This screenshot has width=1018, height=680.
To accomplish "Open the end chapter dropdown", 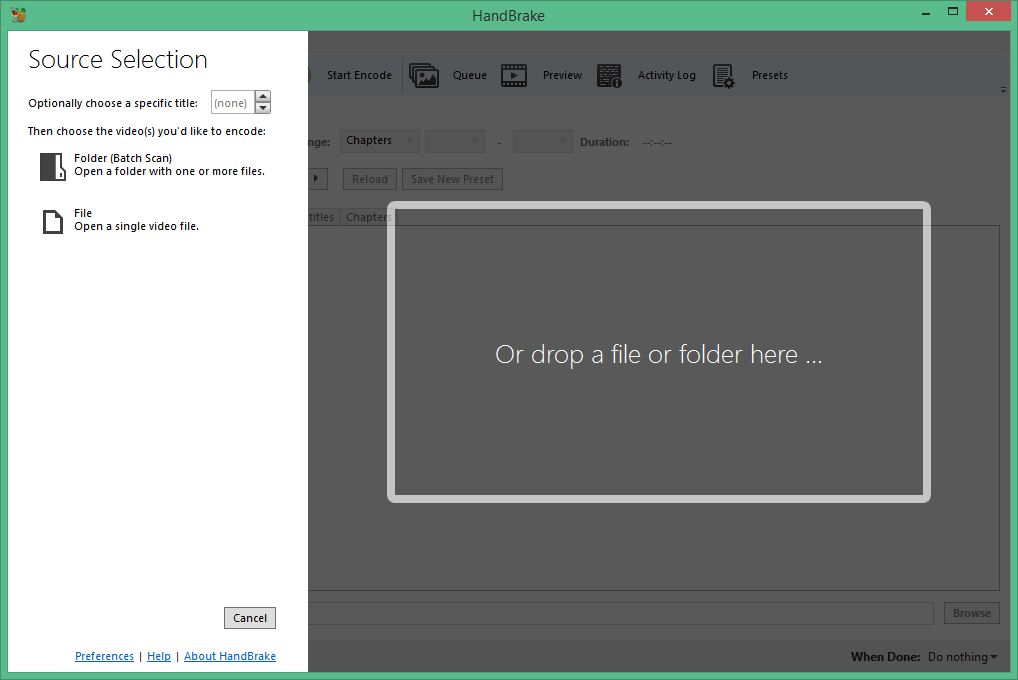I will [543, 141].
